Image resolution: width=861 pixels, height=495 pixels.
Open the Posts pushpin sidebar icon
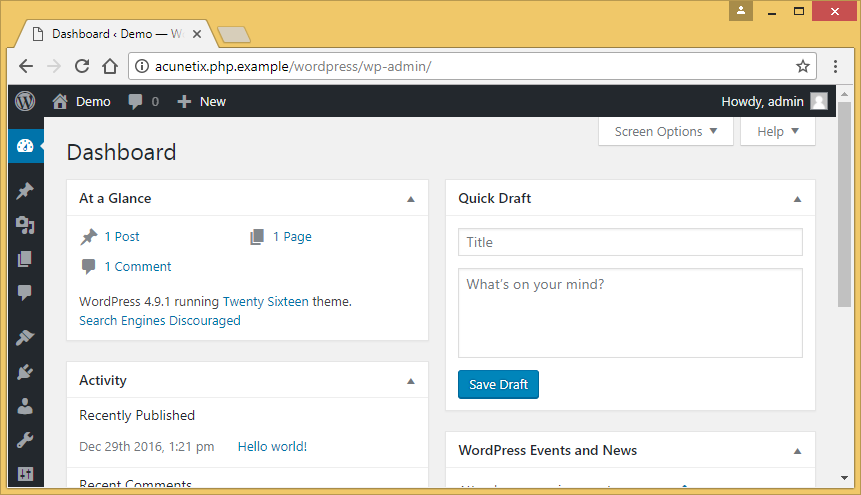click(25, 191)
